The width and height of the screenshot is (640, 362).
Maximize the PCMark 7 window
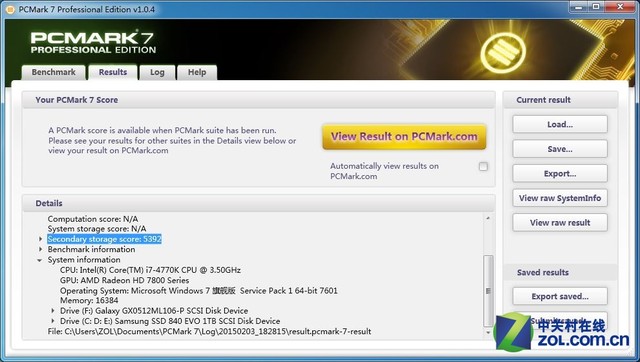(596, 7)
